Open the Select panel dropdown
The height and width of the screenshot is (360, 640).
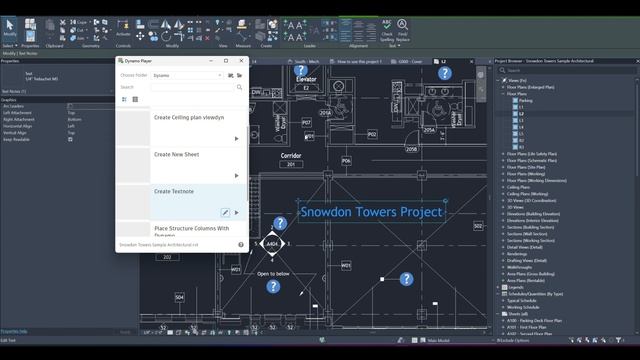point(10,46)
